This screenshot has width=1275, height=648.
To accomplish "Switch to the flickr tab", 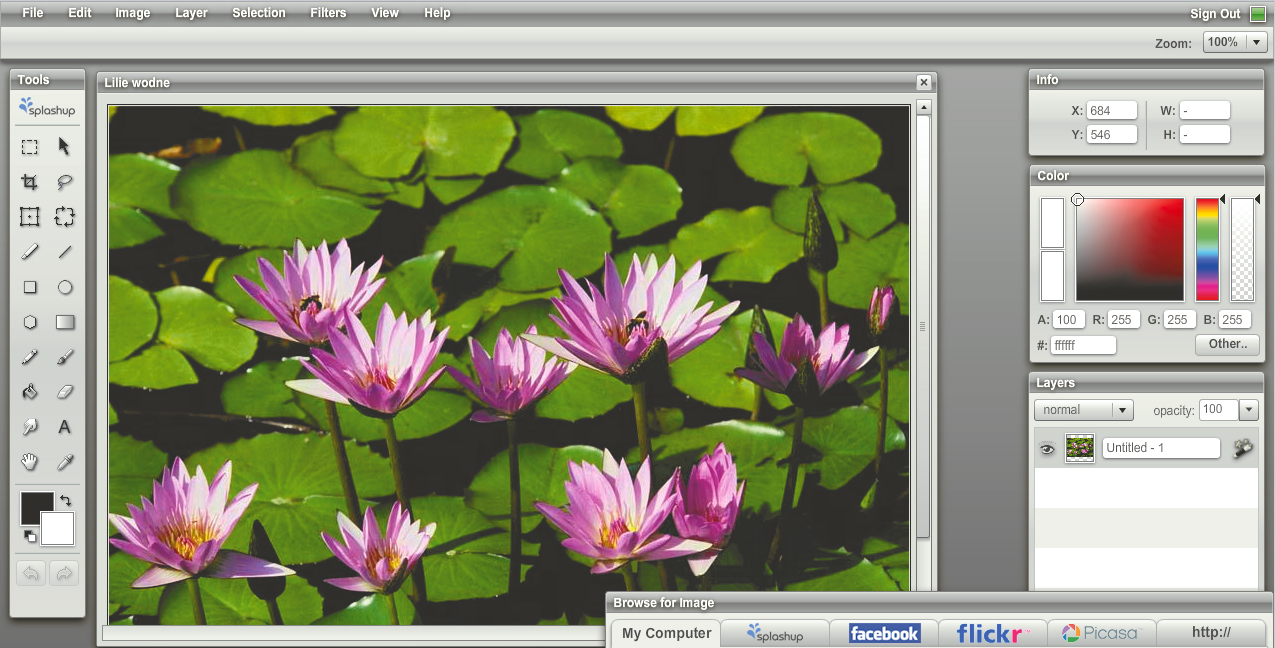I will [992, 633].
